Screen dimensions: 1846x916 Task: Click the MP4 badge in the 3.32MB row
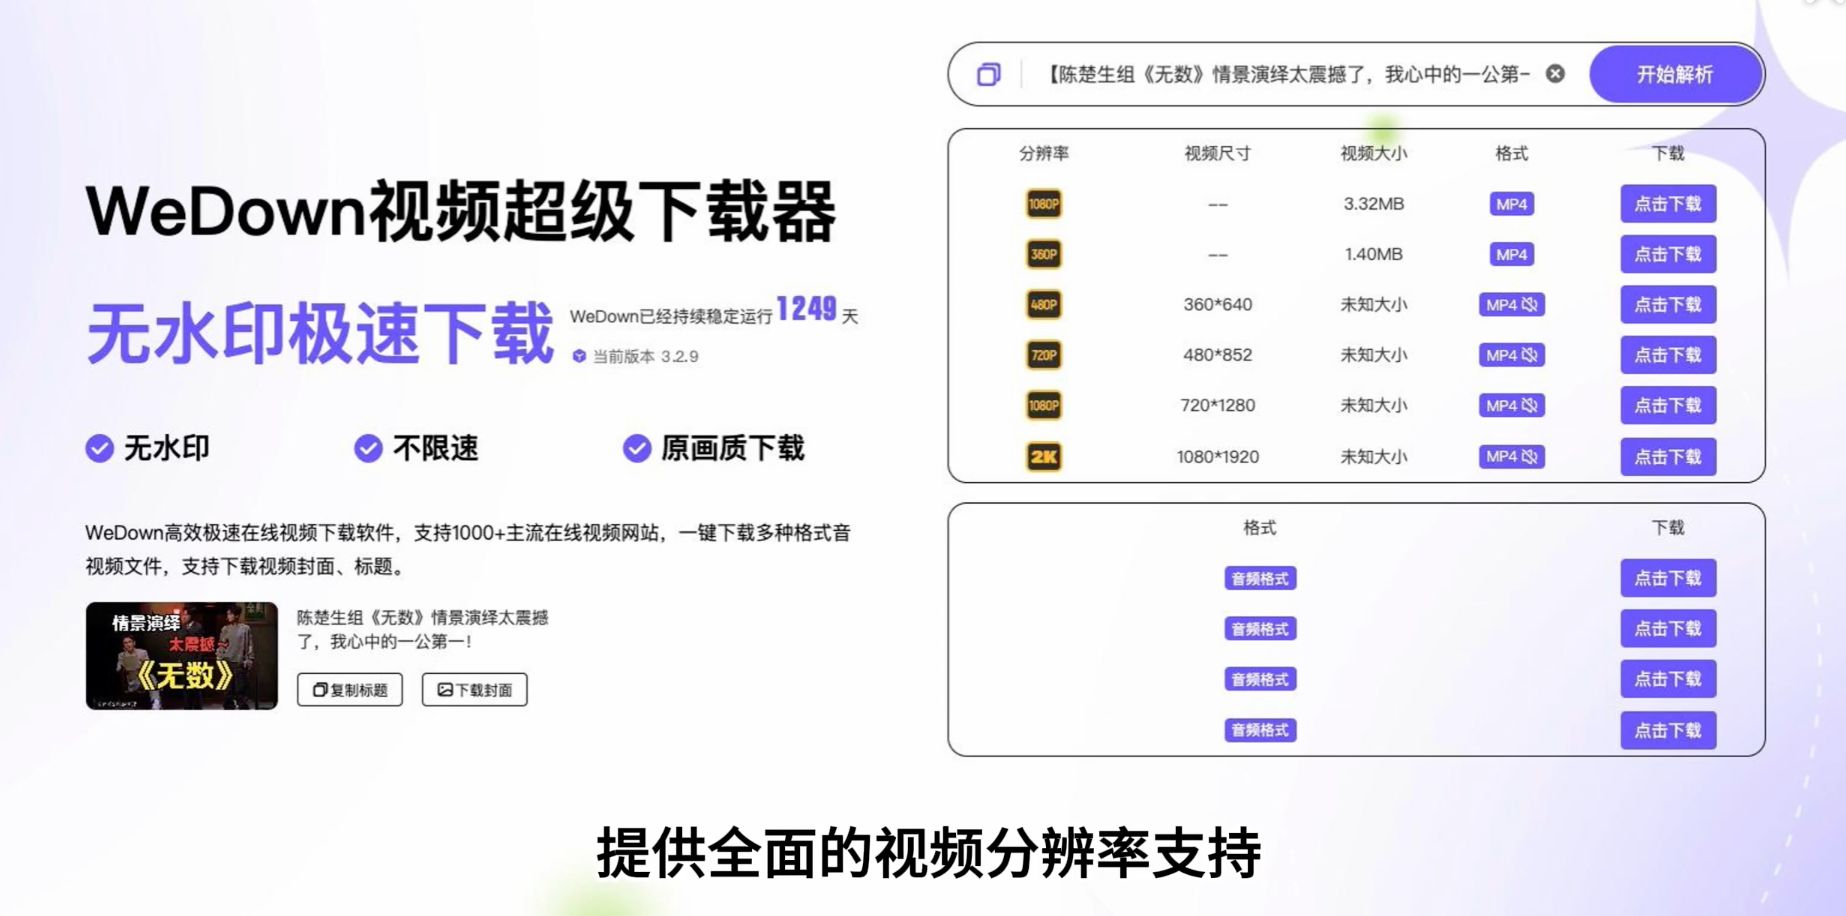(x=1511, y=204)
